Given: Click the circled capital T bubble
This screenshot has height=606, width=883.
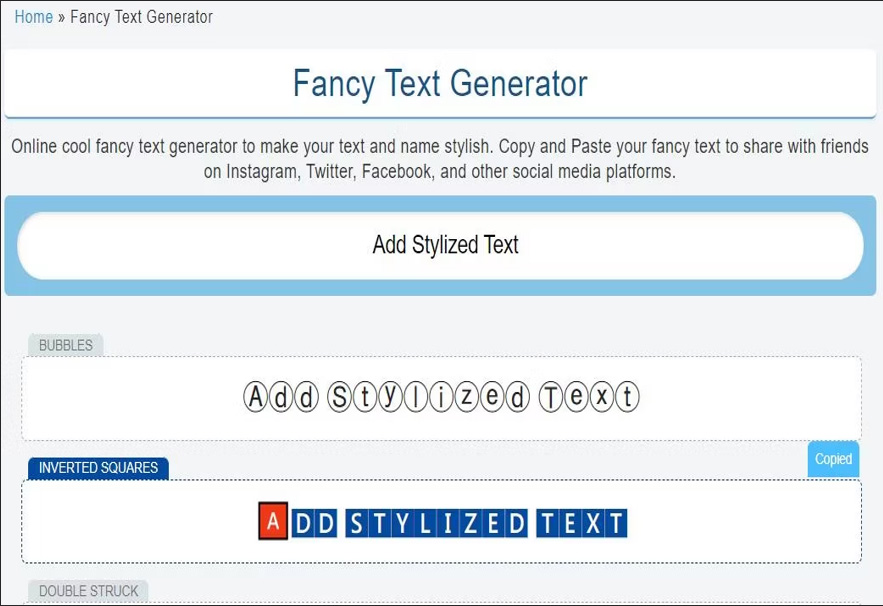Looking at the screenshot, I should click(551, 396).
